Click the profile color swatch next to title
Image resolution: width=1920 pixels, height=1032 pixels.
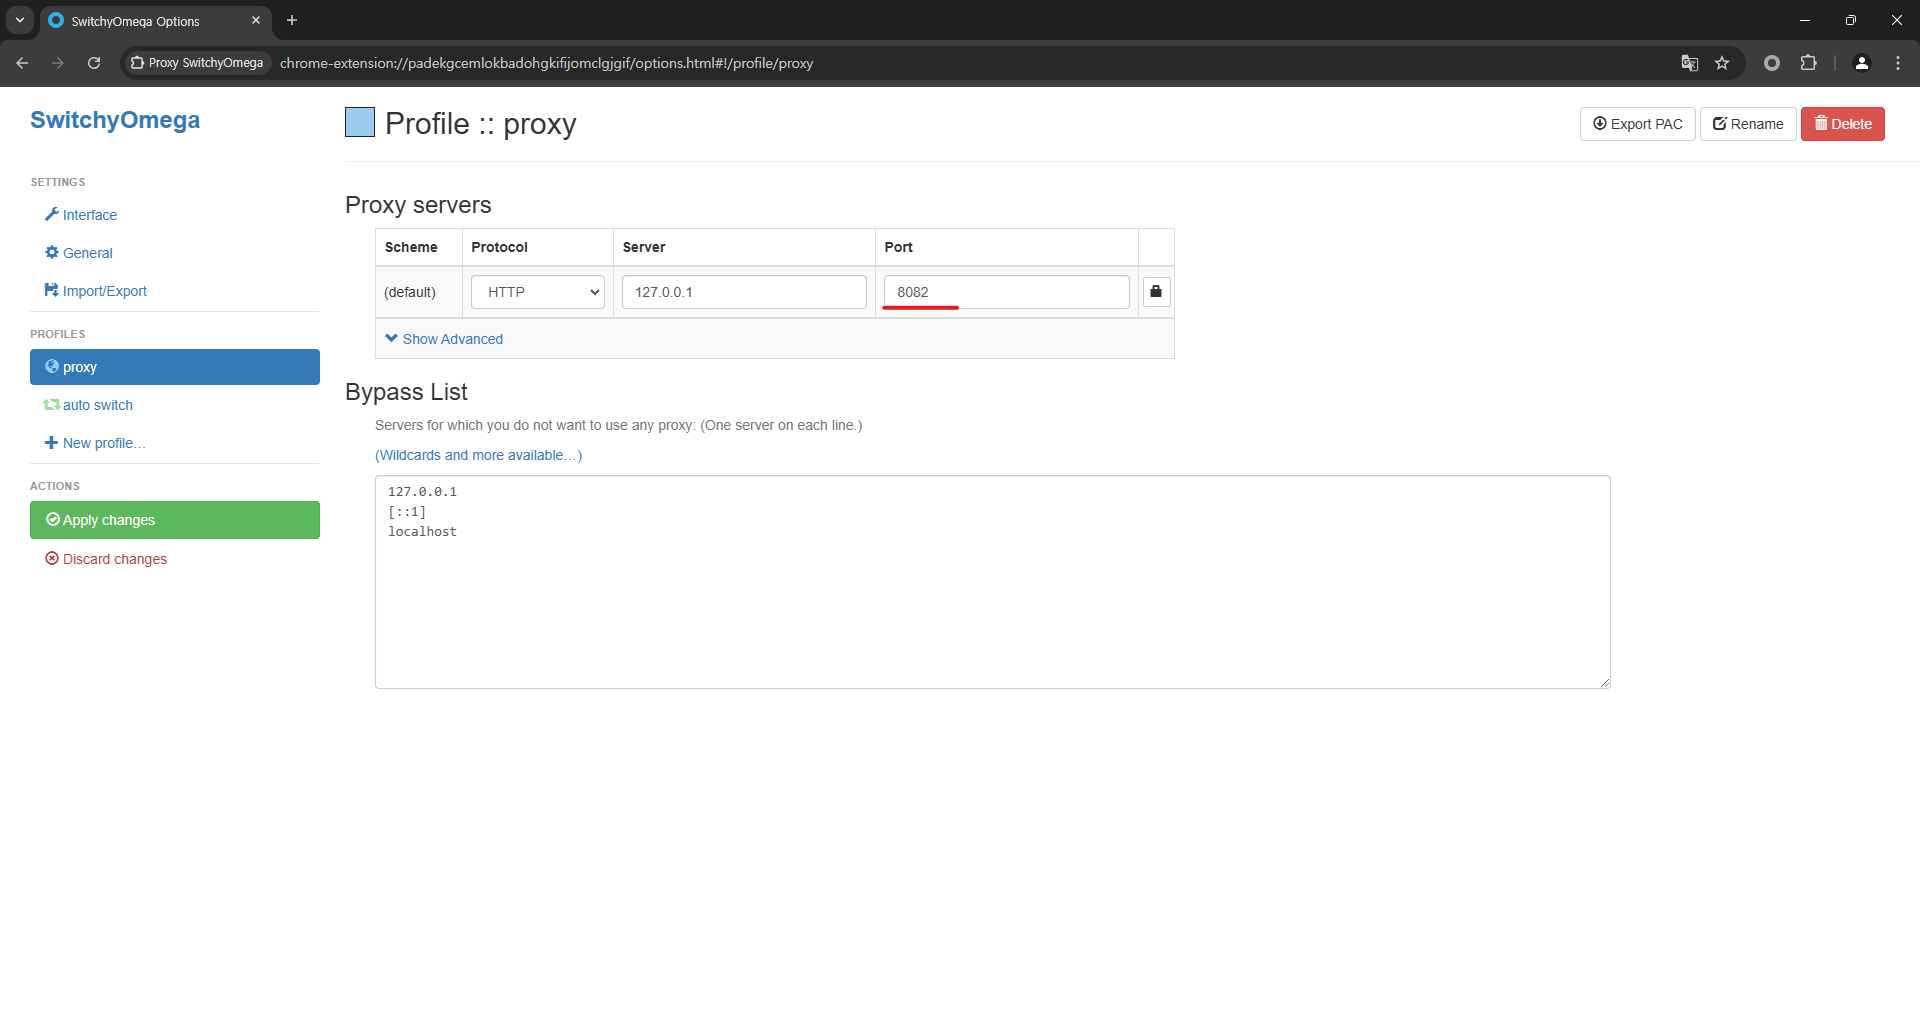pos(360,122)
